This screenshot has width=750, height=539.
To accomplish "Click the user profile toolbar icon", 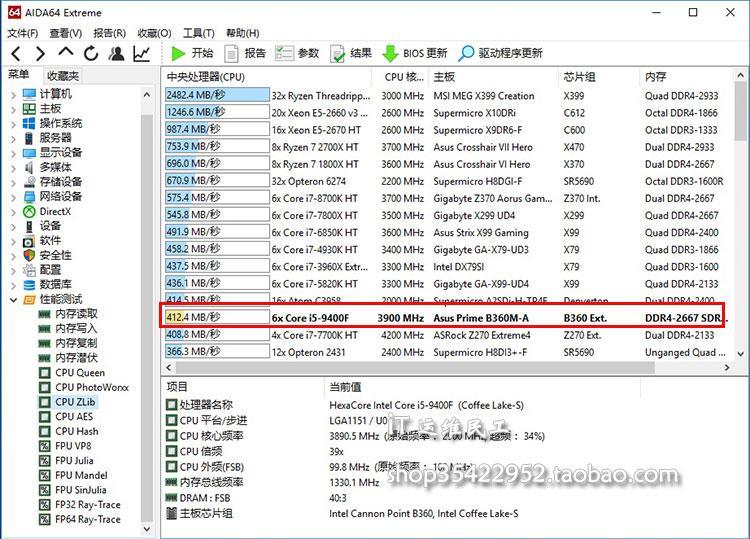I will coord(117,53).
